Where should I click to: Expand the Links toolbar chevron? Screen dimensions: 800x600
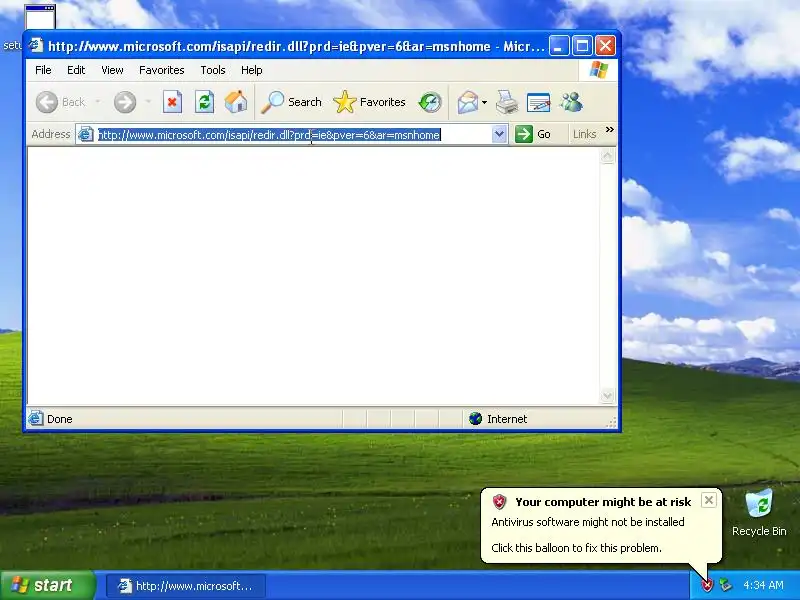(x=610, y=130)
